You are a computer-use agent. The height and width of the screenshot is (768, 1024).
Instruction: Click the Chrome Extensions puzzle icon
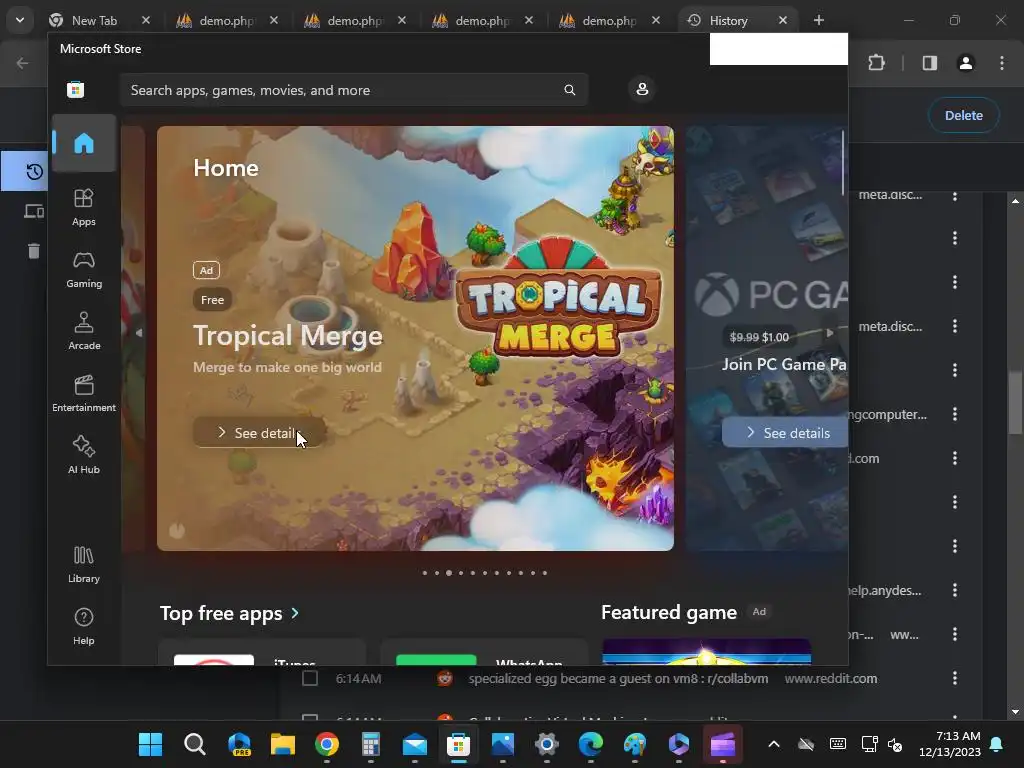(x=876, y=63)
